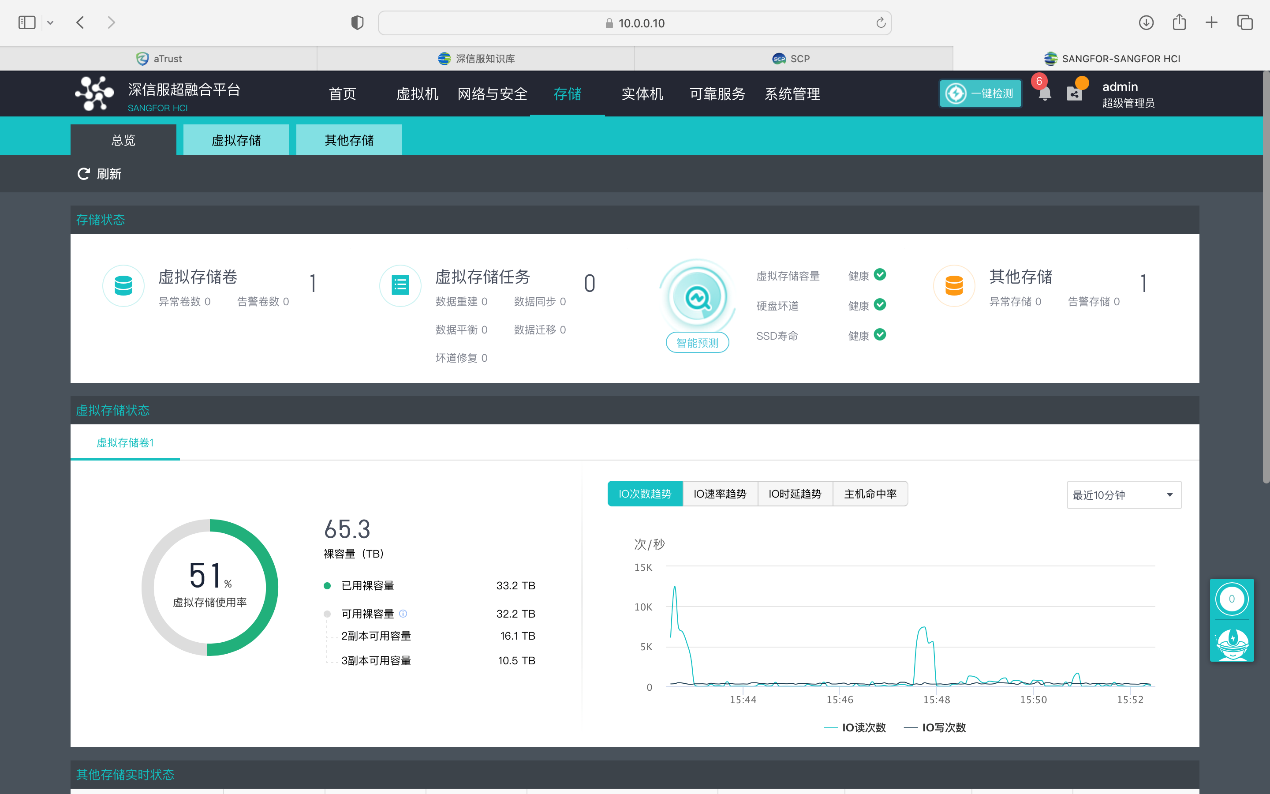Click the Sangfor HCI logo
Viewport: 1270px width, 794px height.
(x=95, y=93)
